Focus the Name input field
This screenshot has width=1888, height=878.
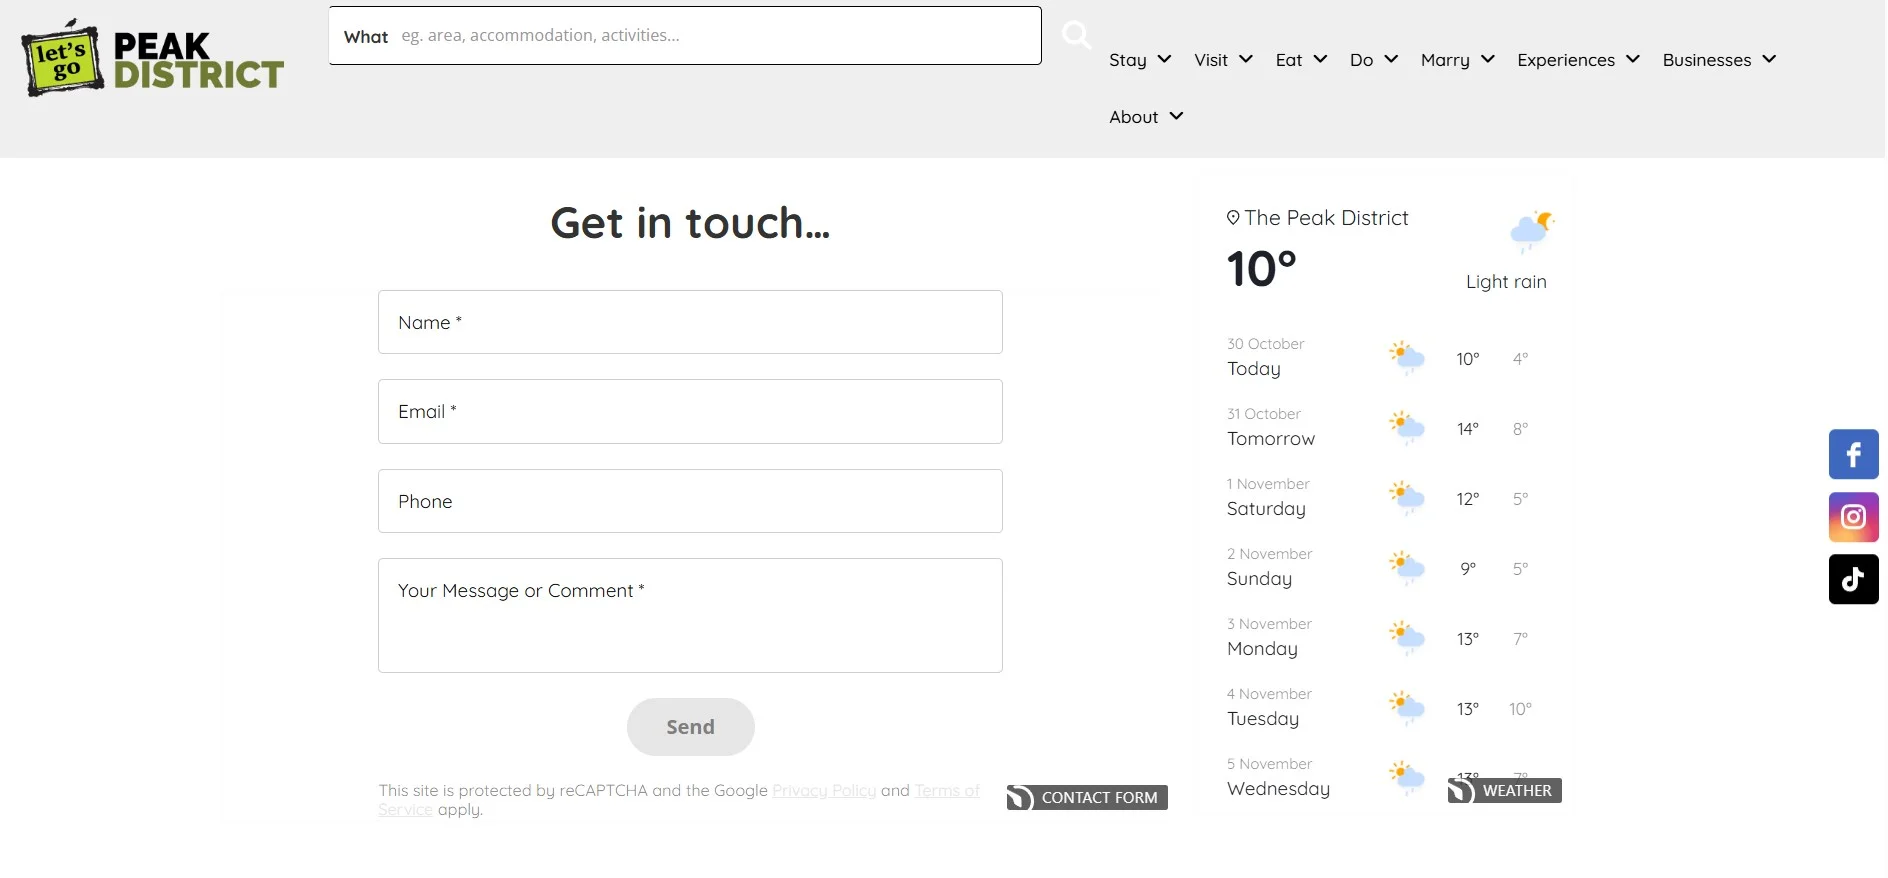pyautogui.click(x=690, y=322)
